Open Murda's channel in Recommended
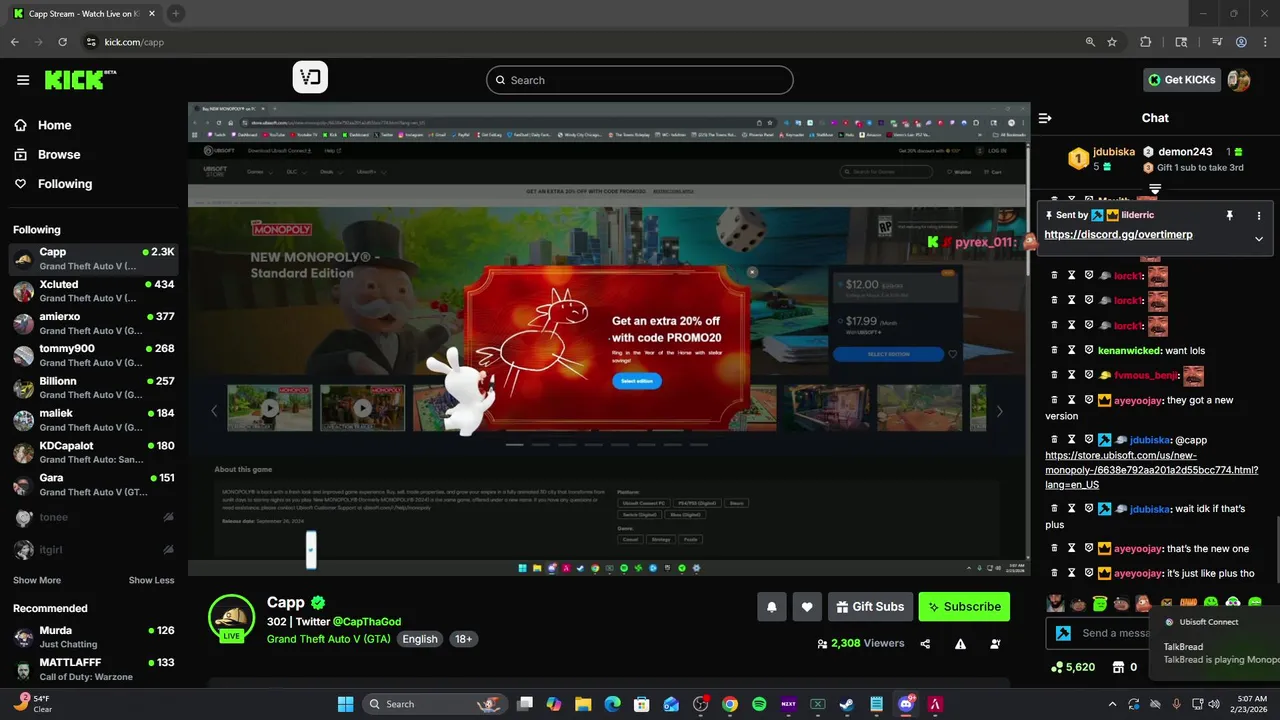The width and height of the screenshot is (1280, 720). tap(93, 637)
